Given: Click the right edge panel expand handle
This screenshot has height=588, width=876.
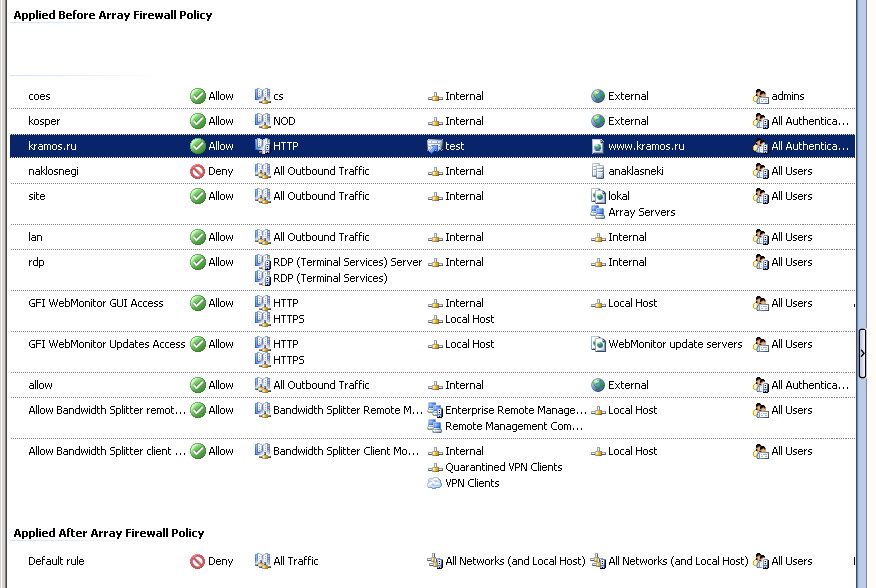Looking at the screenshot, I should 863,353.
